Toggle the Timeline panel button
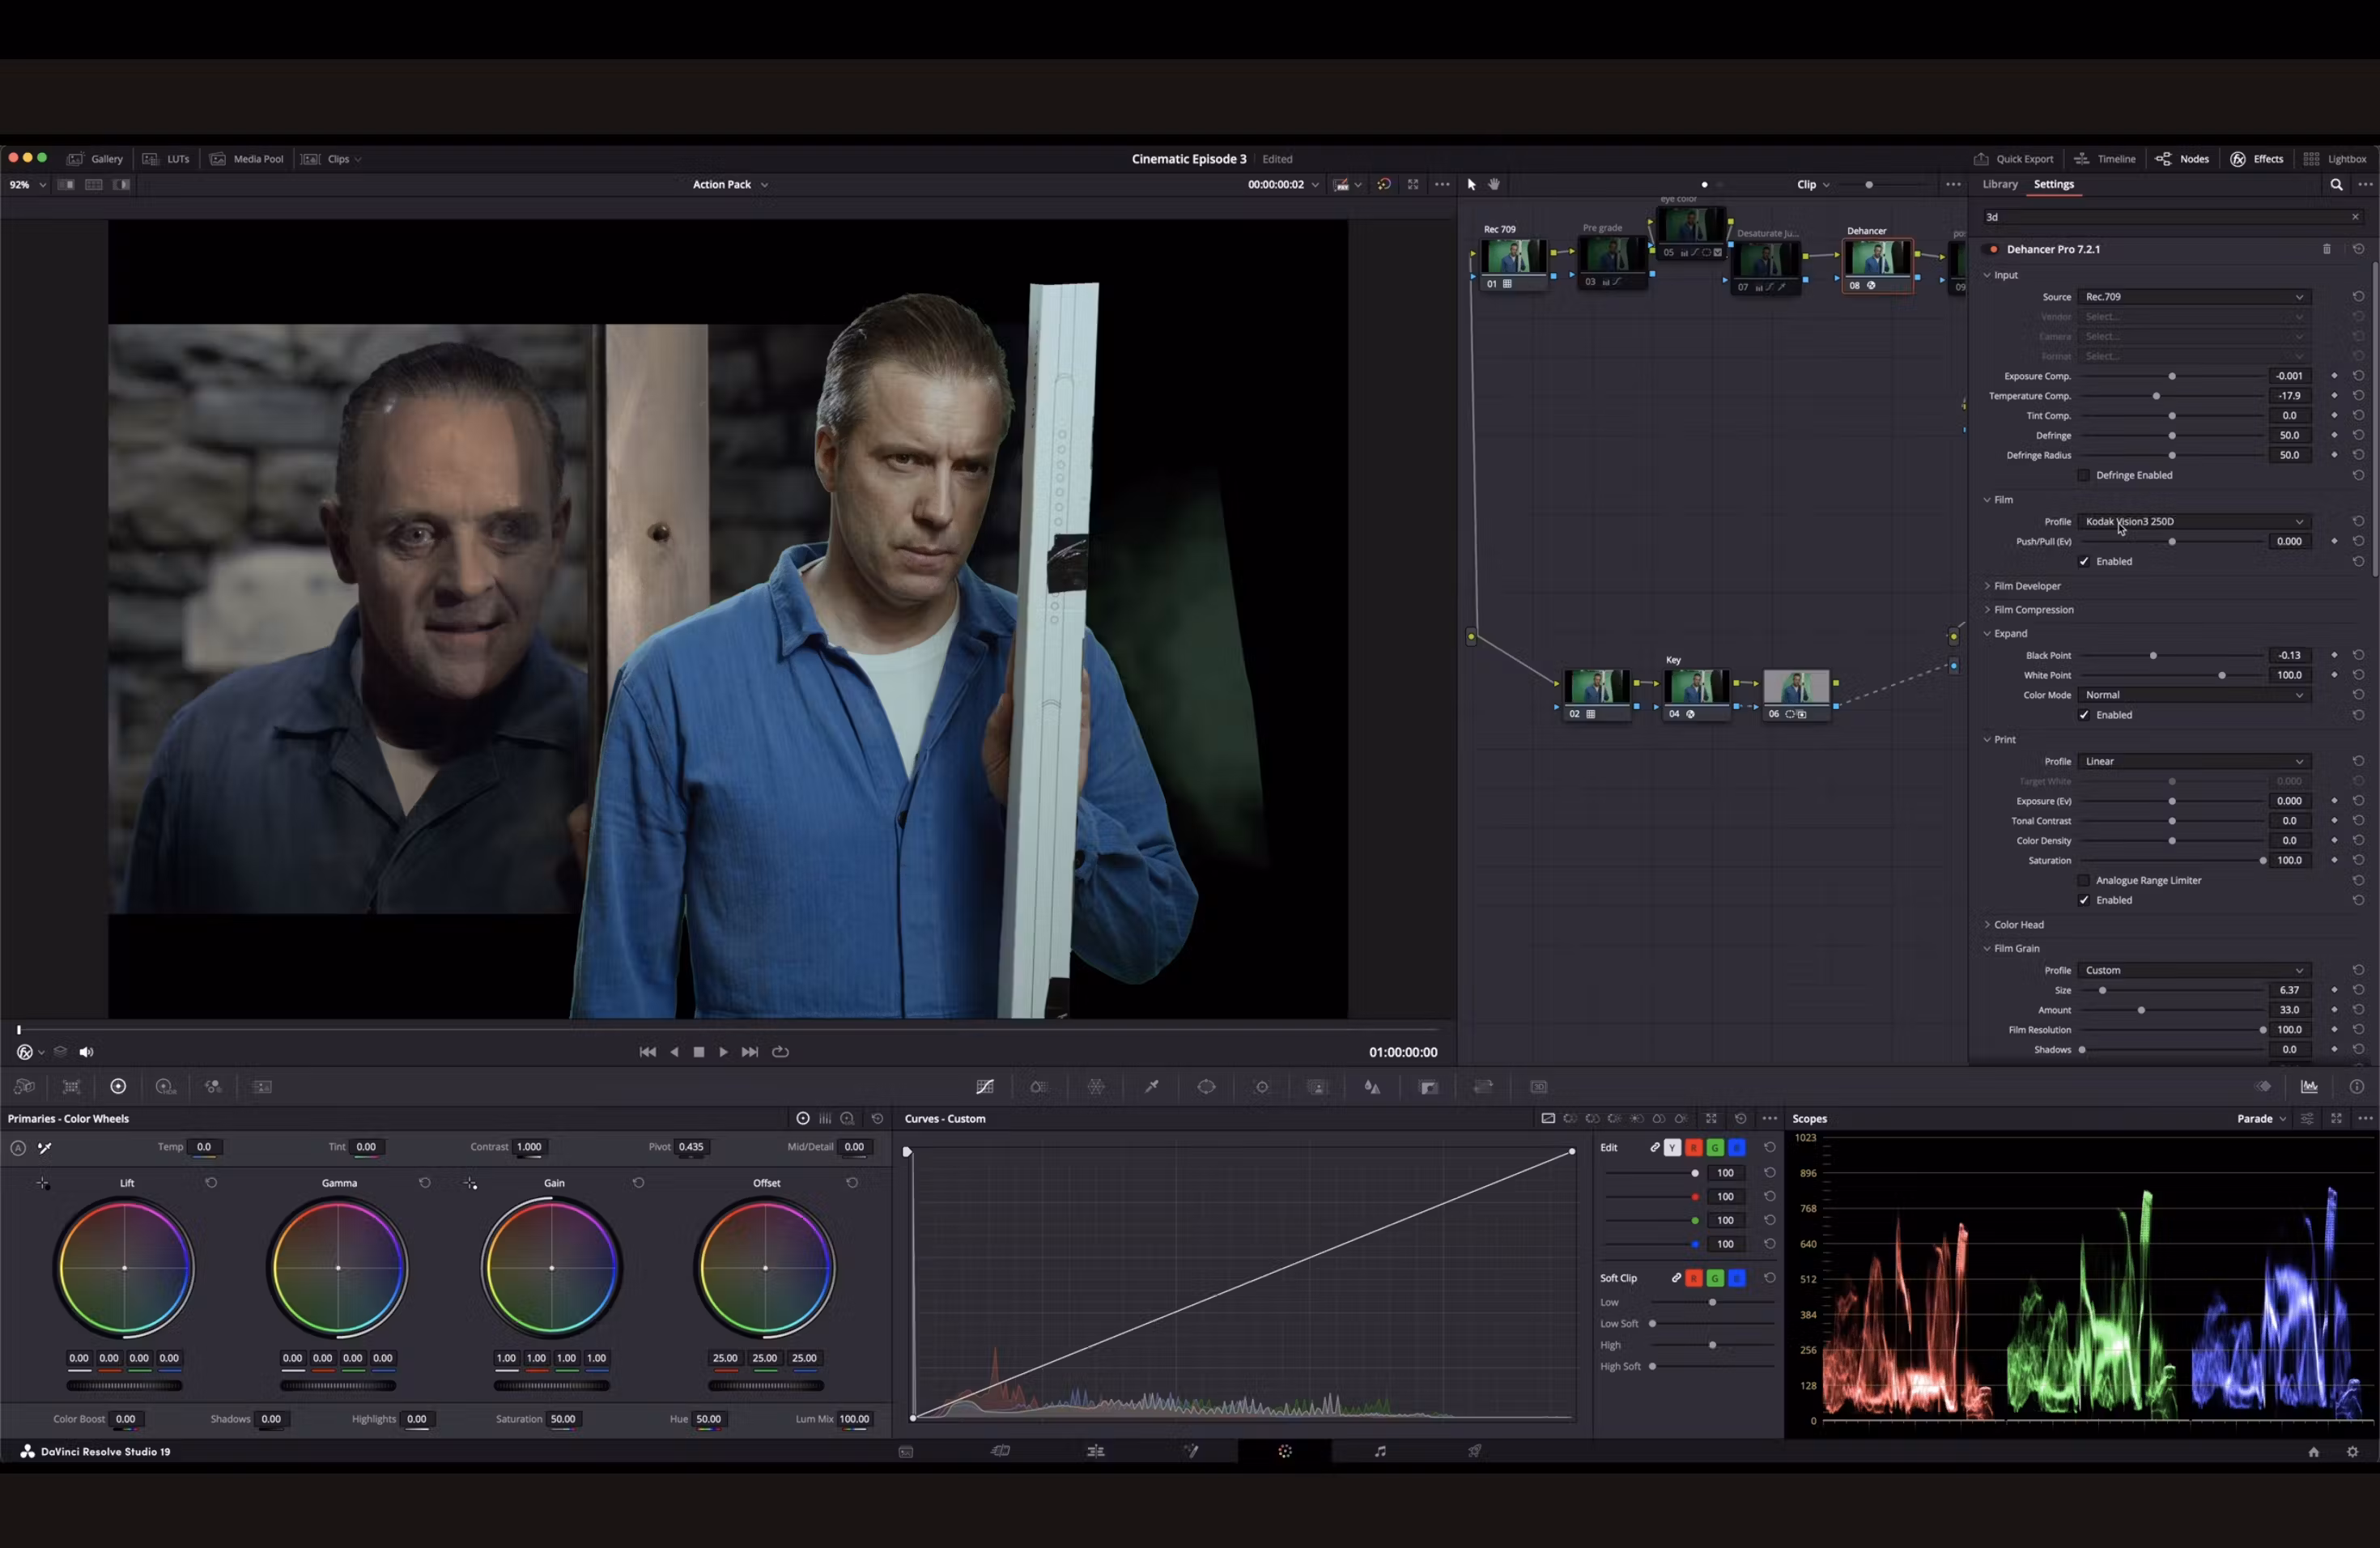This screenshot has width=2380, height=1548. tap(2105, 159)
